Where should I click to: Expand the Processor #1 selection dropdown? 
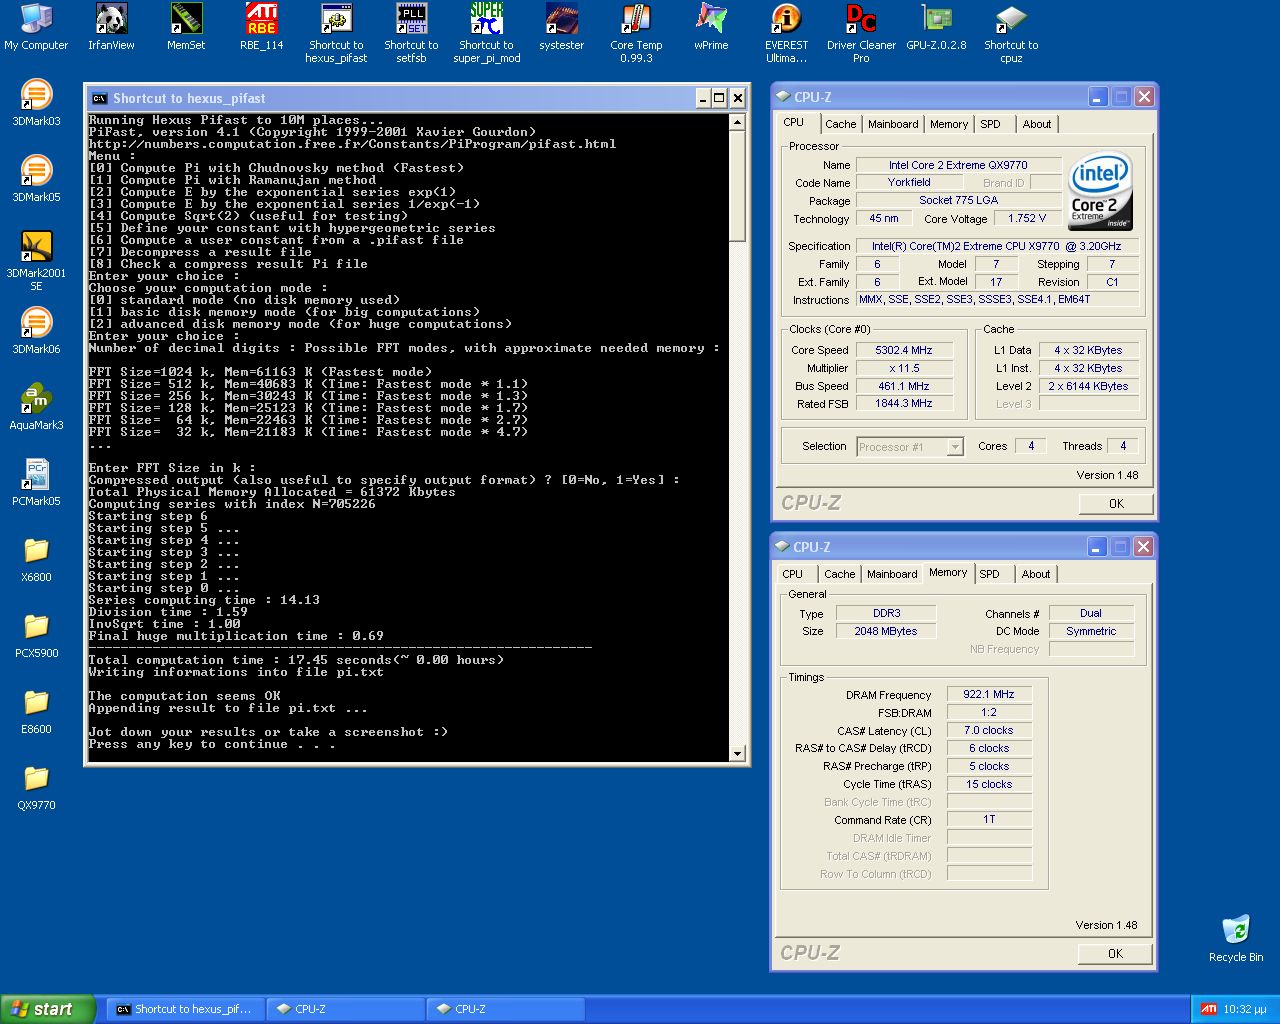(955, 447)
